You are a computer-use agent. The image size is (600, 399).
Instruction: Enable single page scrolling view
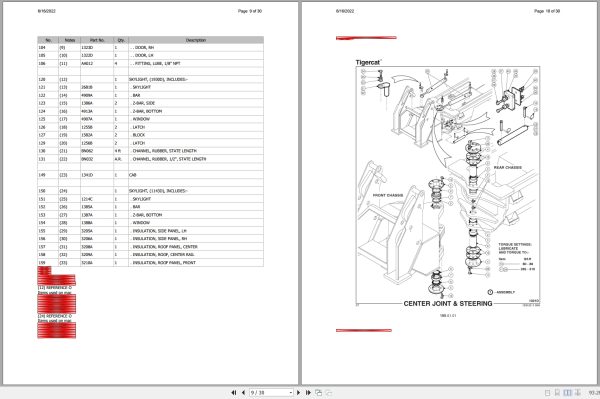[x=558, y=392]
